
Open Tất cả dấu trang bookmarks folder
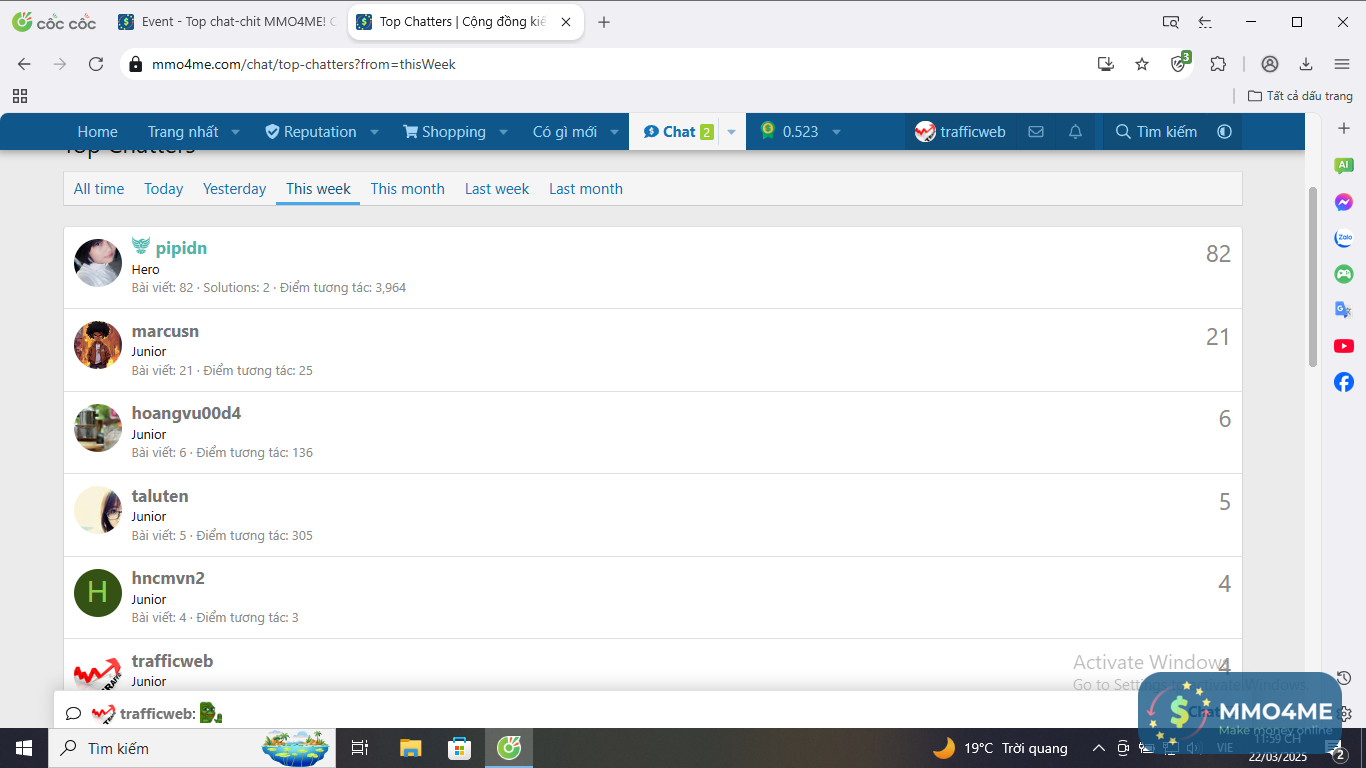pos(1300,96)
